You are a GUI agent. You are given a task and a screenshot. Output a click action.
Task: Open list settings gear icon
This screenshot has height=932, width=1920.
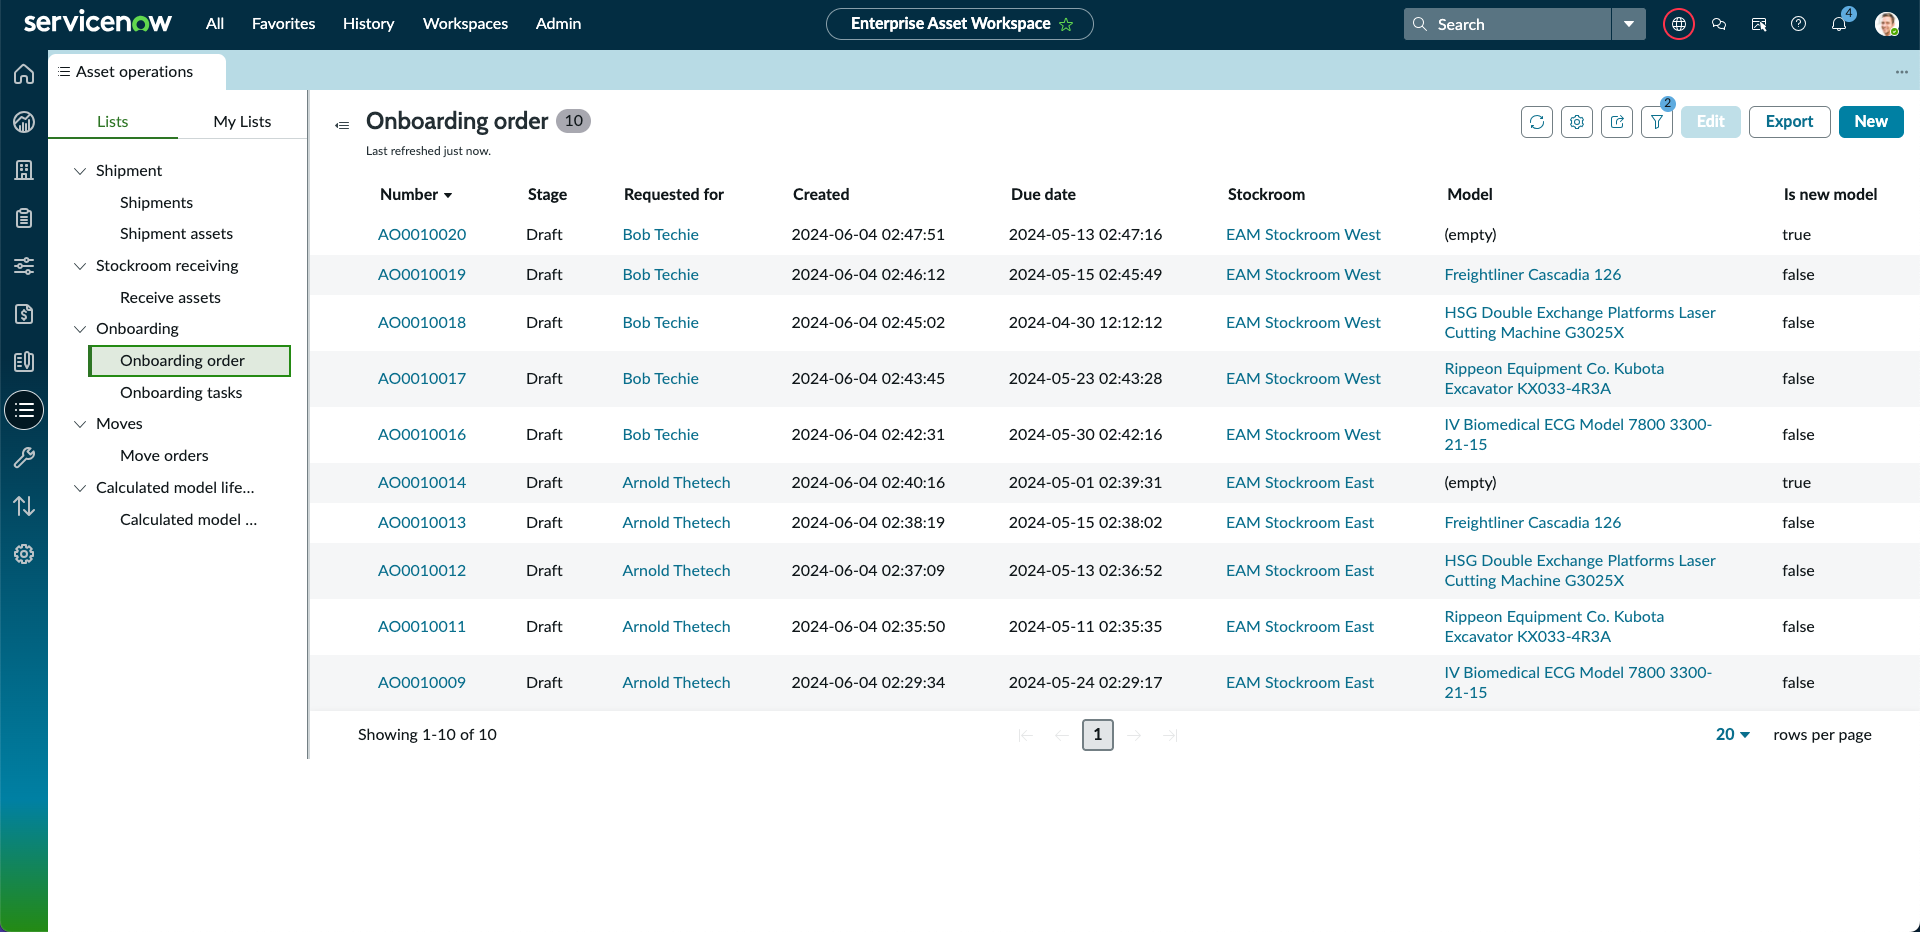pos(1577,122)
